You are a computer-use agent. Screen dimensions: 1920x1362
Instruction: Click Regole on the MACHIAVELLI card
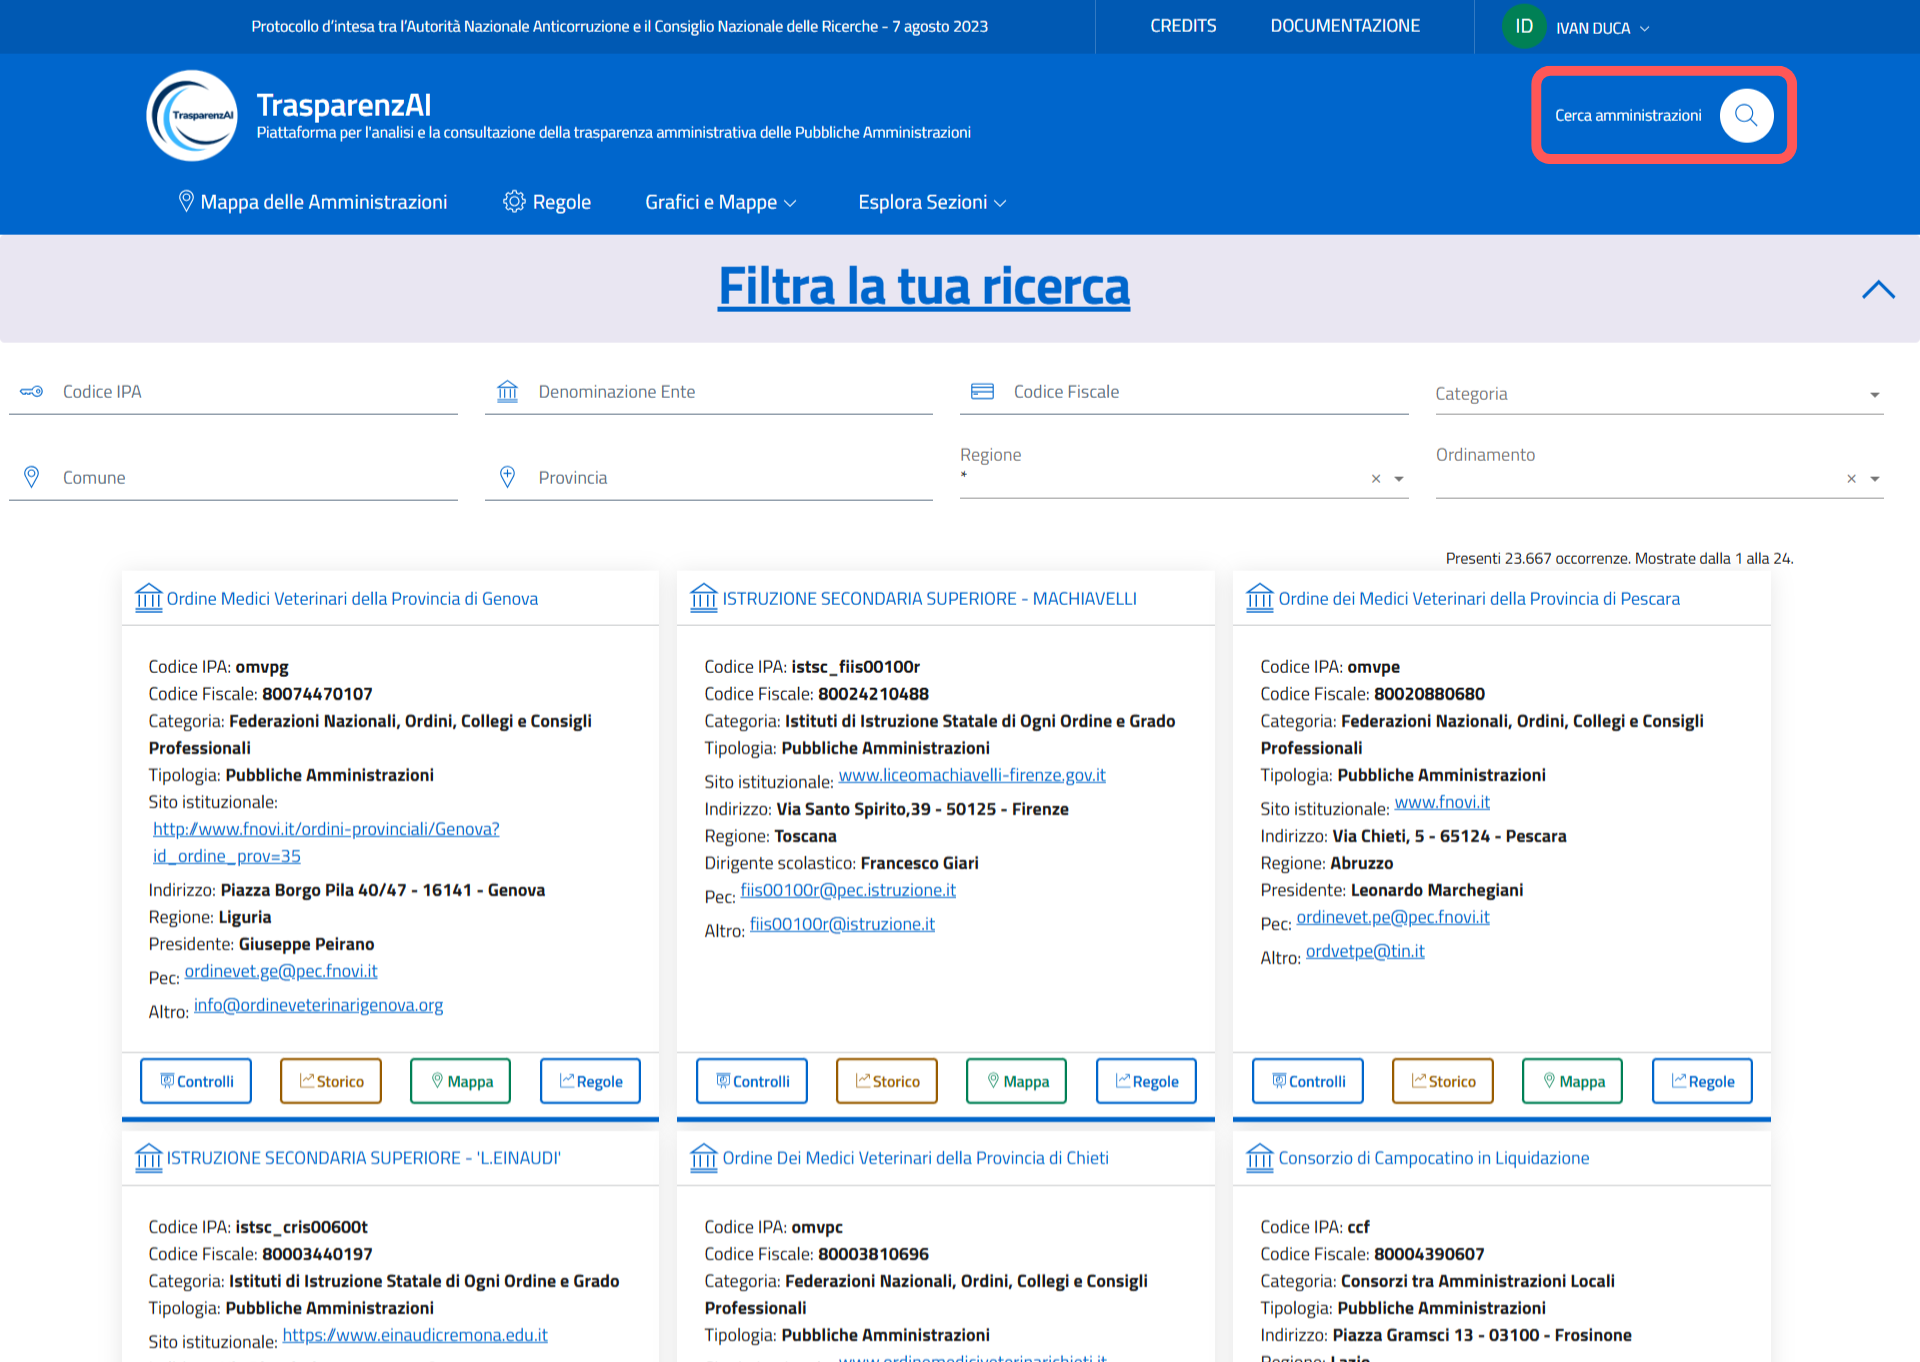point(1146,1081)
